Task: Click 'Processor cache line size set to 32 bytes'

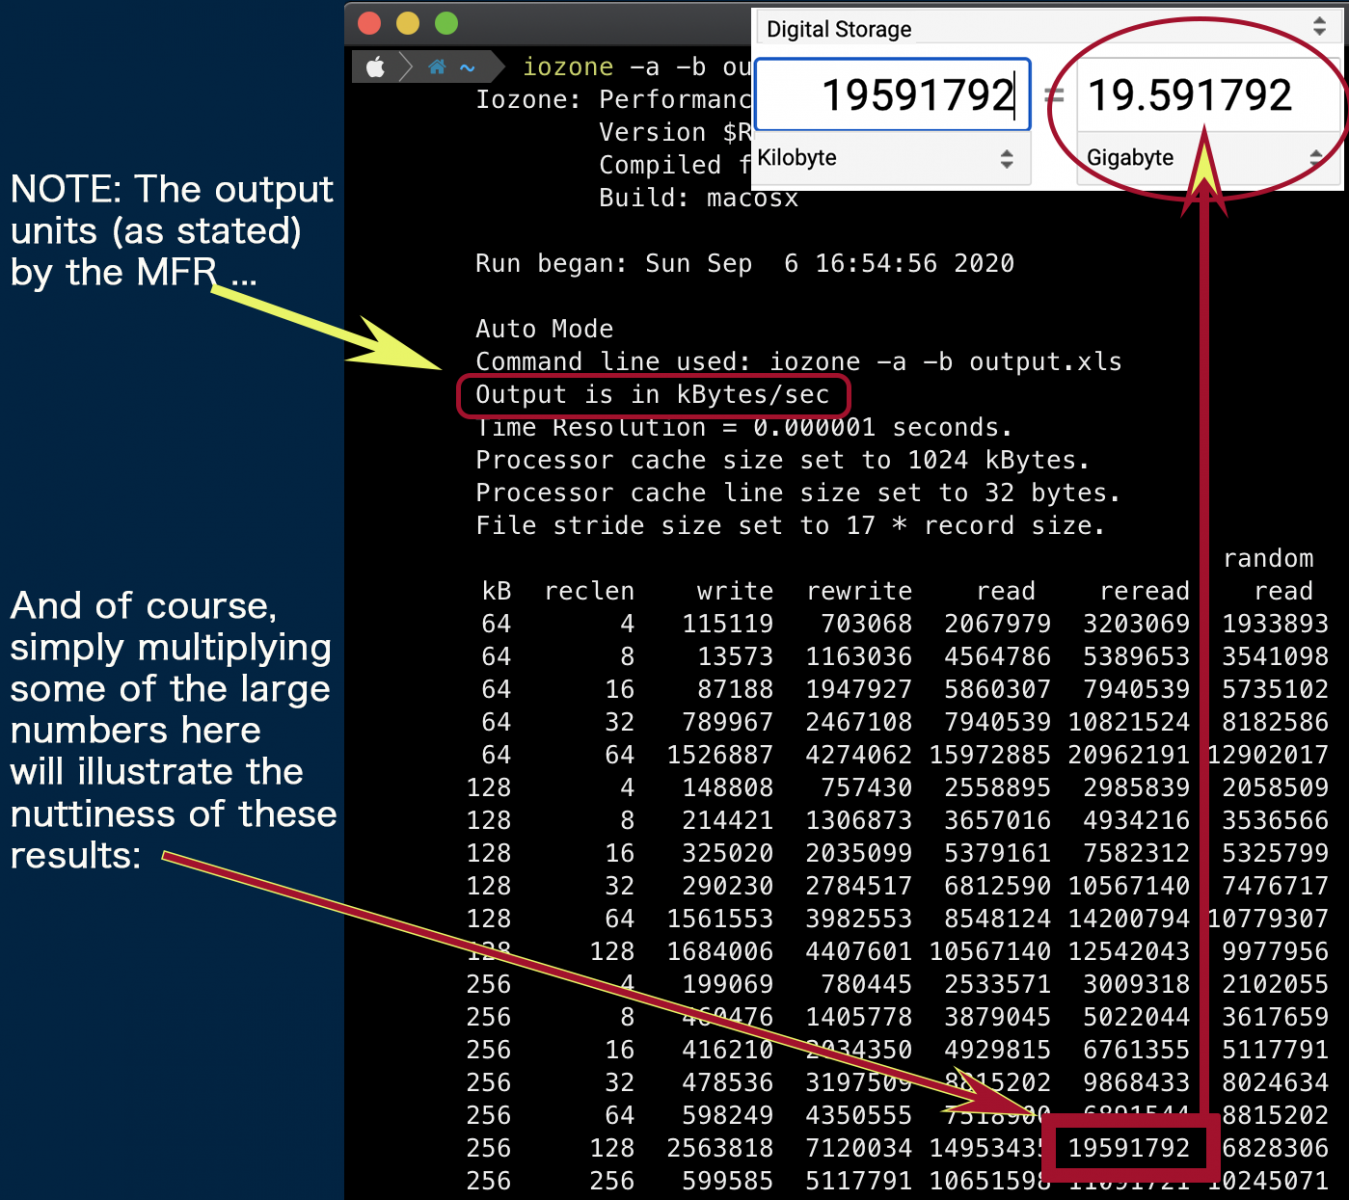Action: [x=798, y=493]
